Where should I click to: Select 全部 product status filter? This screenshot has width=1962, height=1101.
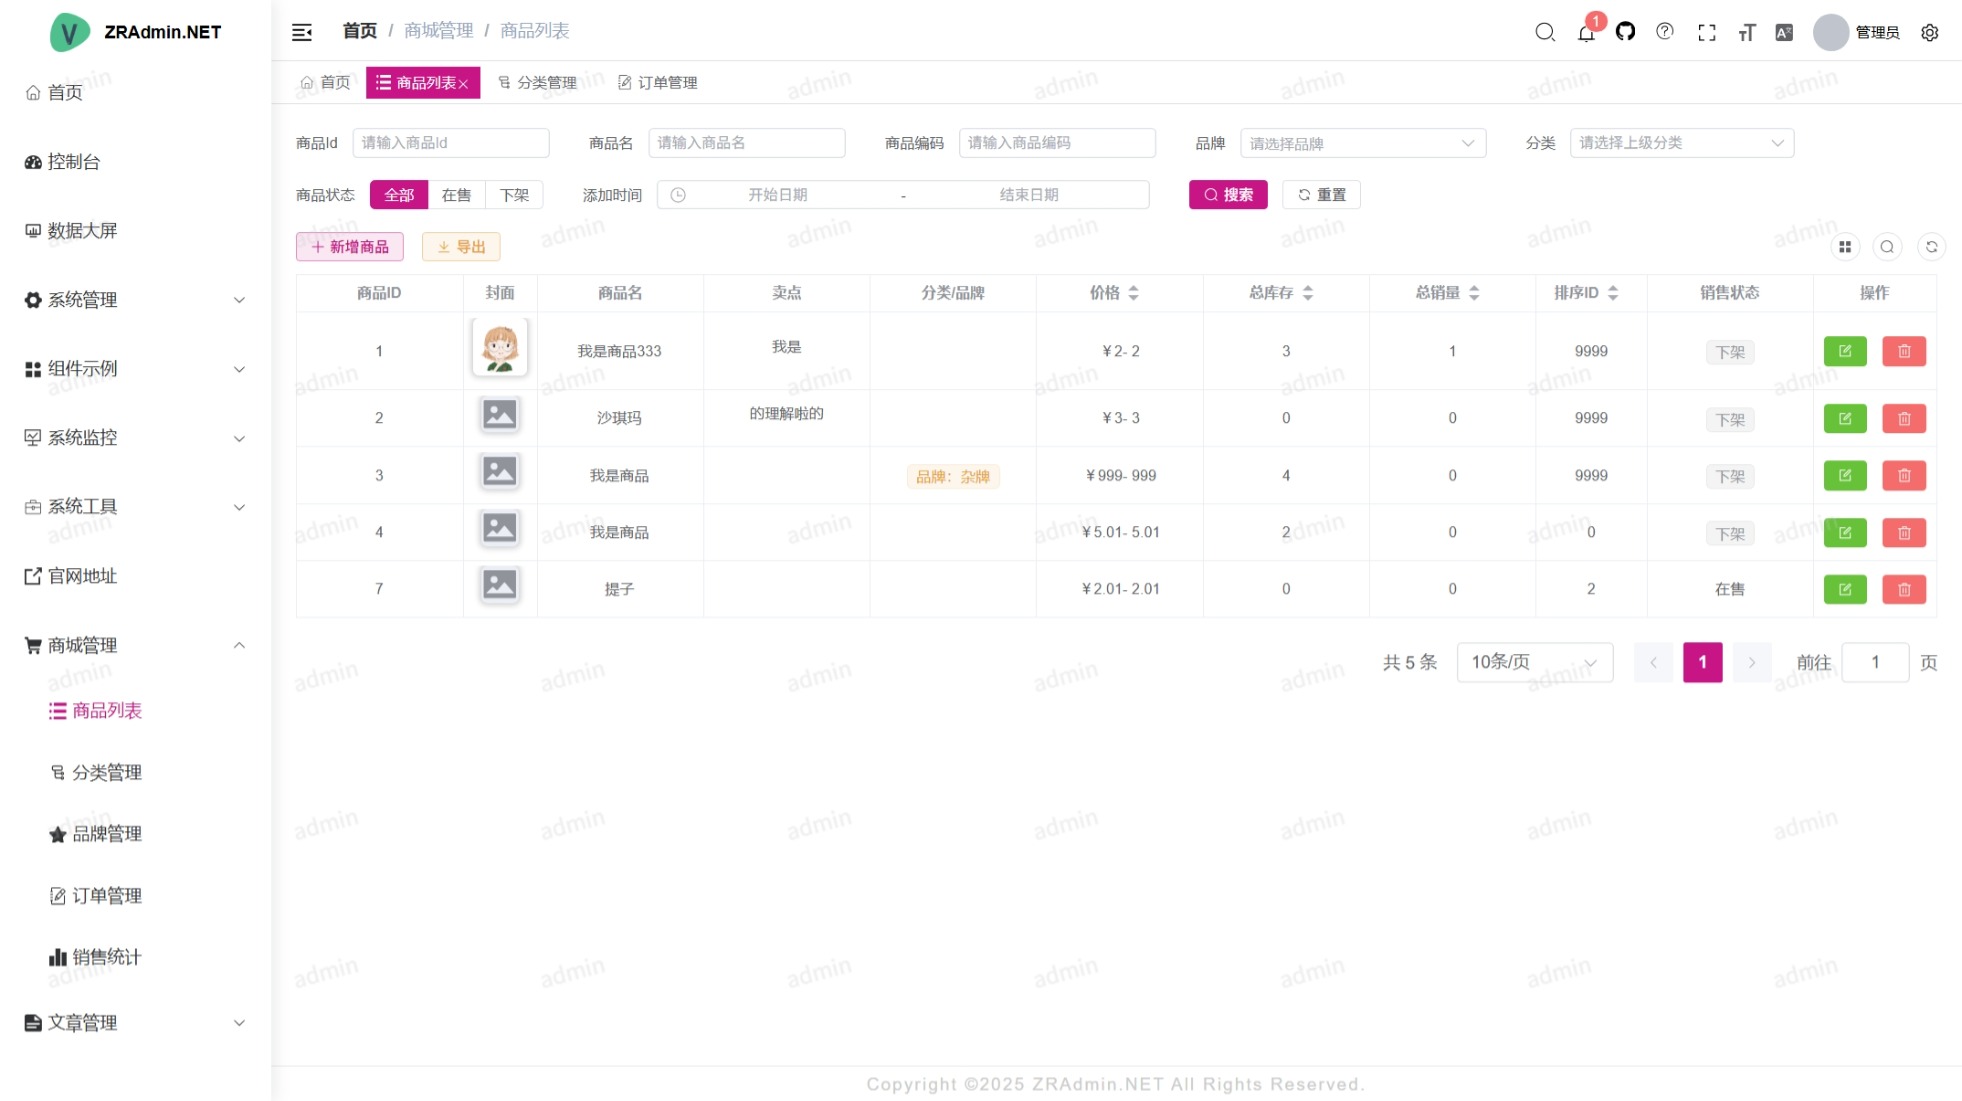click(399, 195)
